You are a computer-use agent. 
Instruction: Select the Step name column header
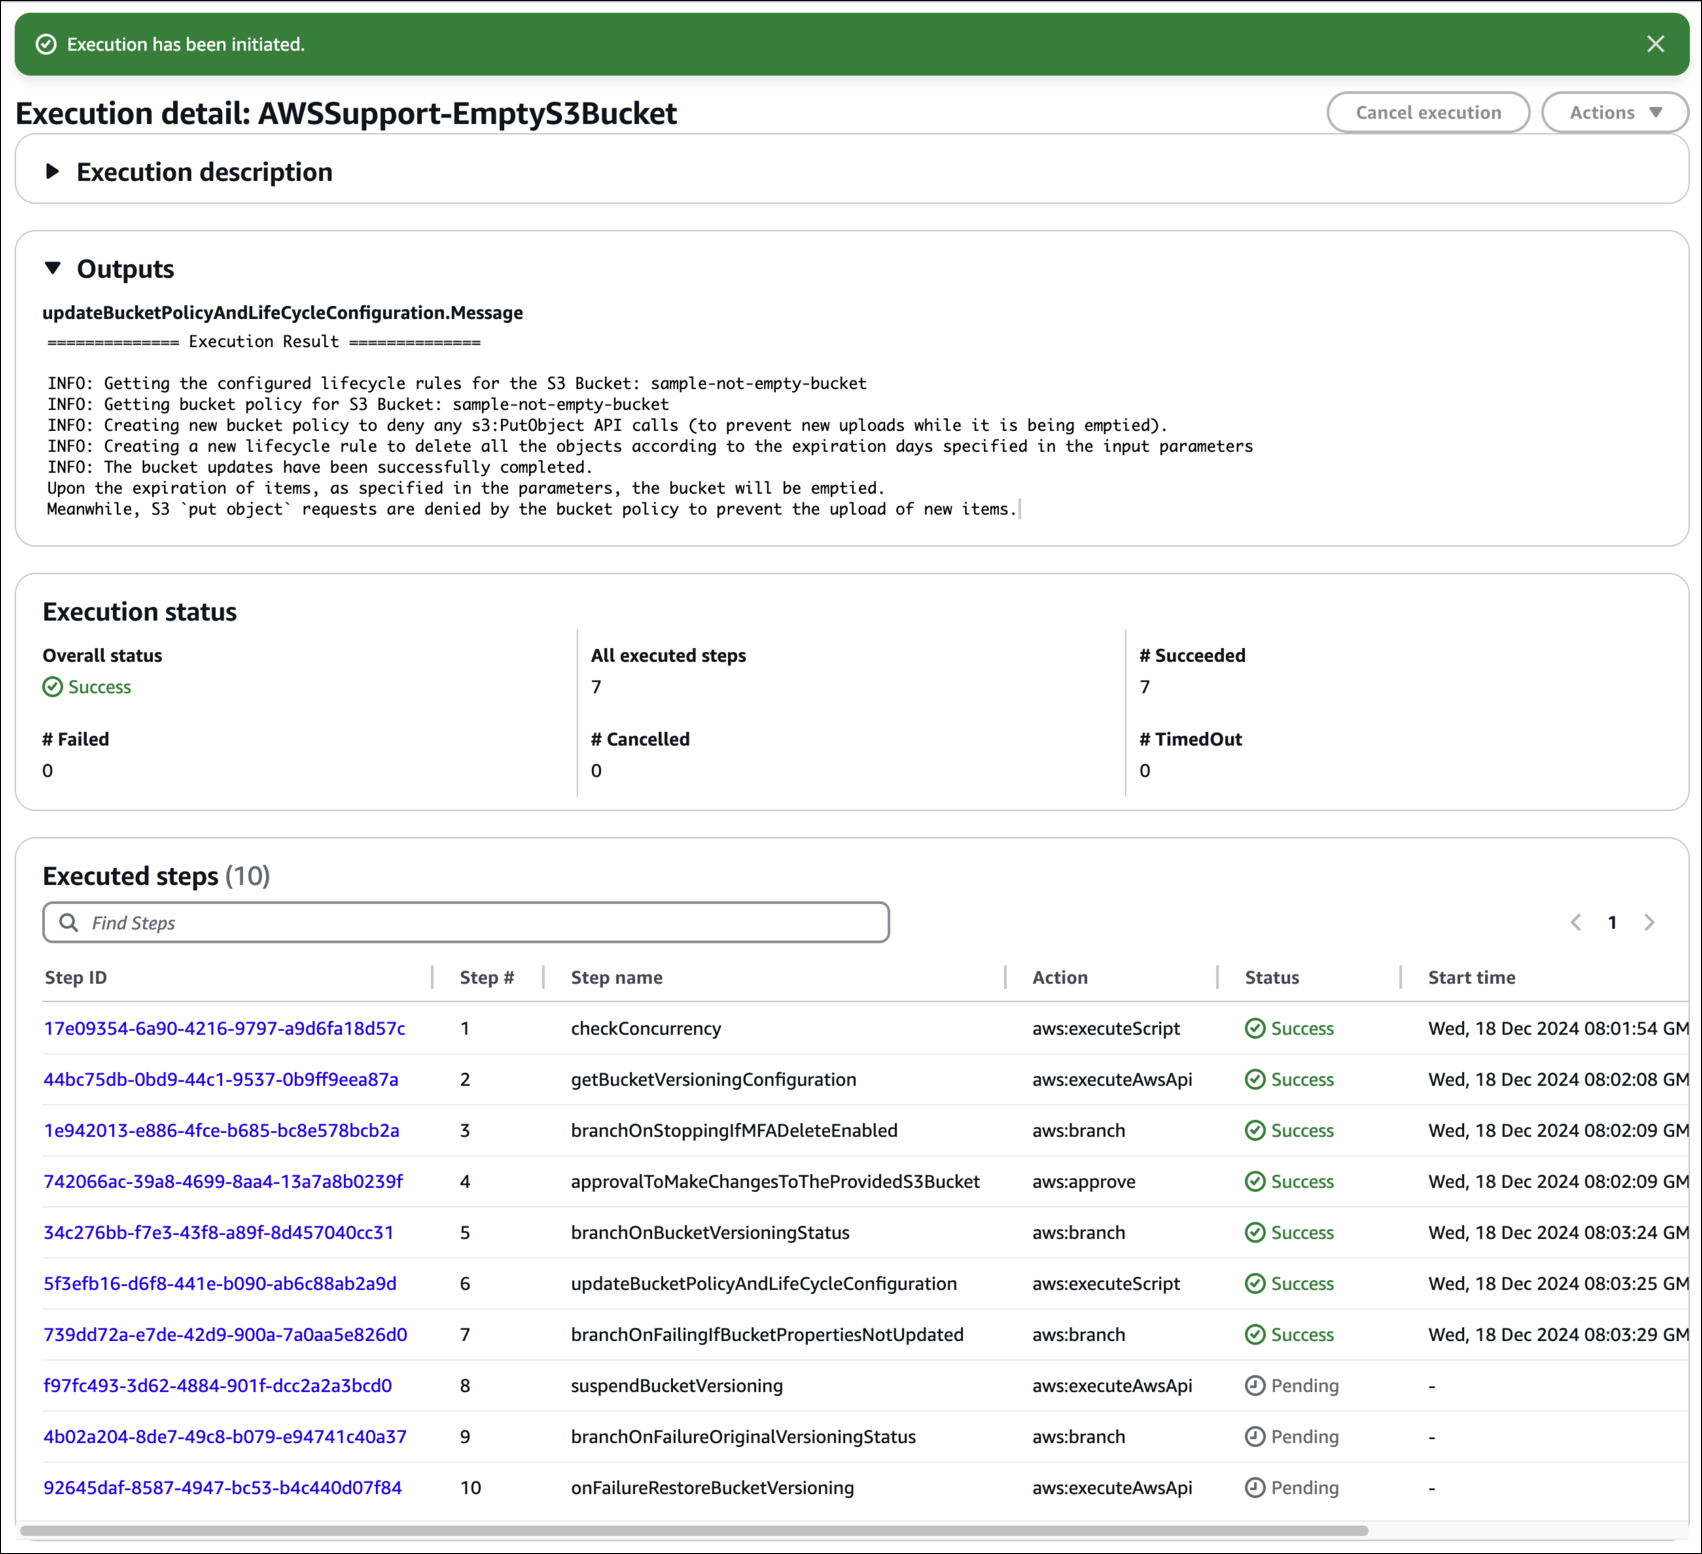point(615,977)
